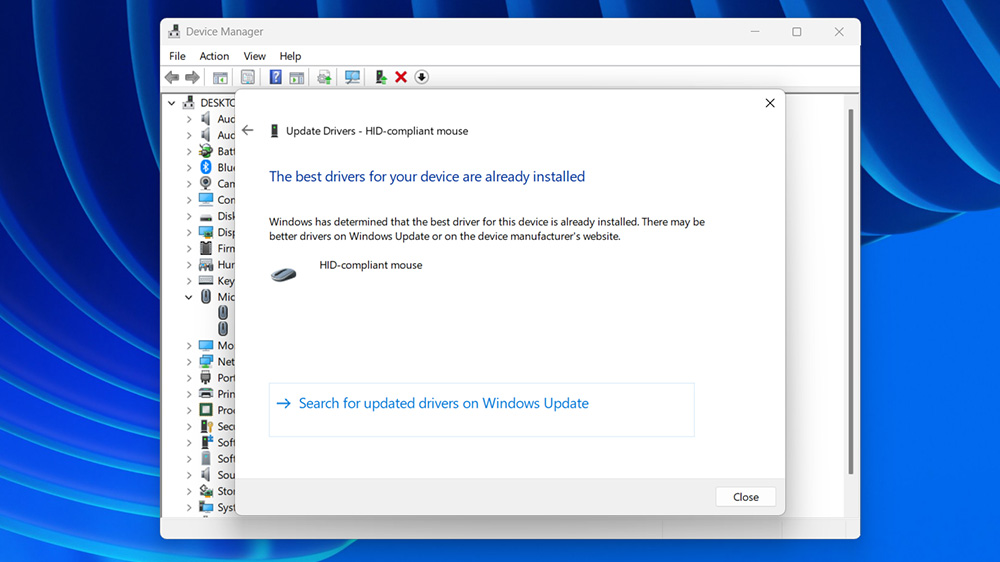Click the DESKTOP computer root node icon
Viewport: 1000px width, 562px height.
click(189, 103)
